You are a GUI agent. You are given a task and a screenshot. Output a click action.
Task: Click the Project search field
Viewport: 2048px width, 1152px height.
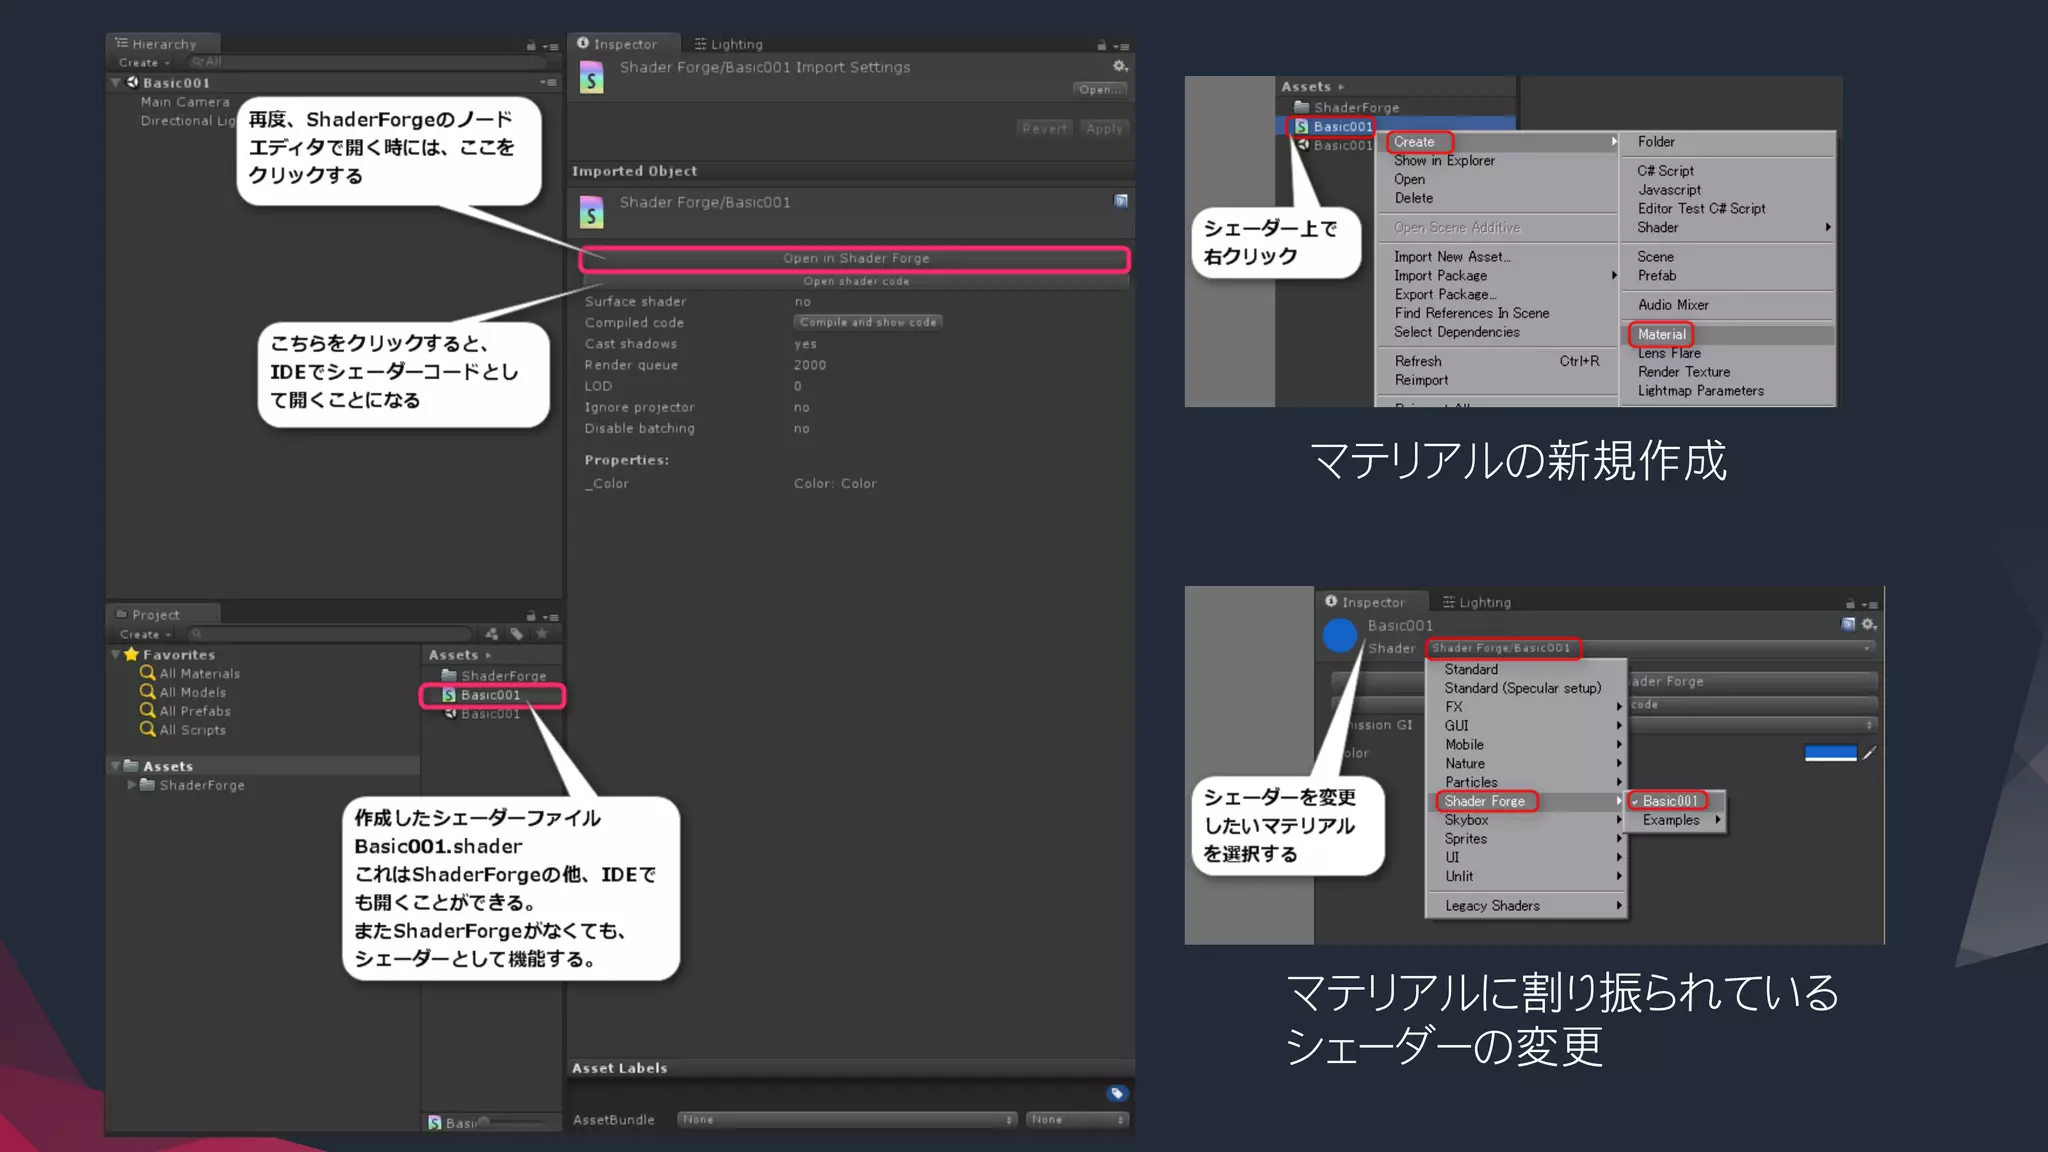[x=331, y=634]
